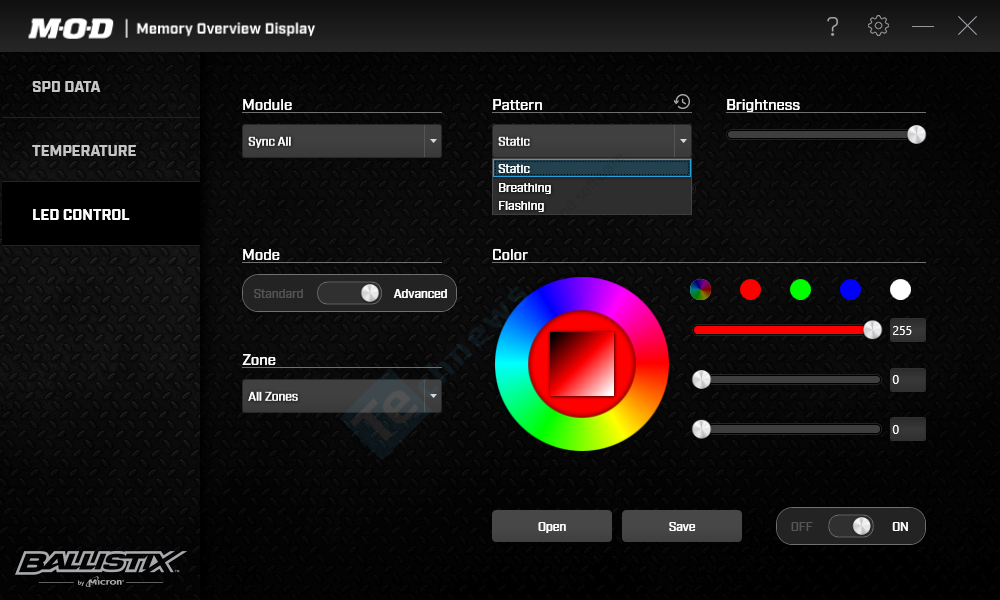Click the saturation square inside the wheel
The width and height of the screenshot is (1000, 600).
coord(582,364)
